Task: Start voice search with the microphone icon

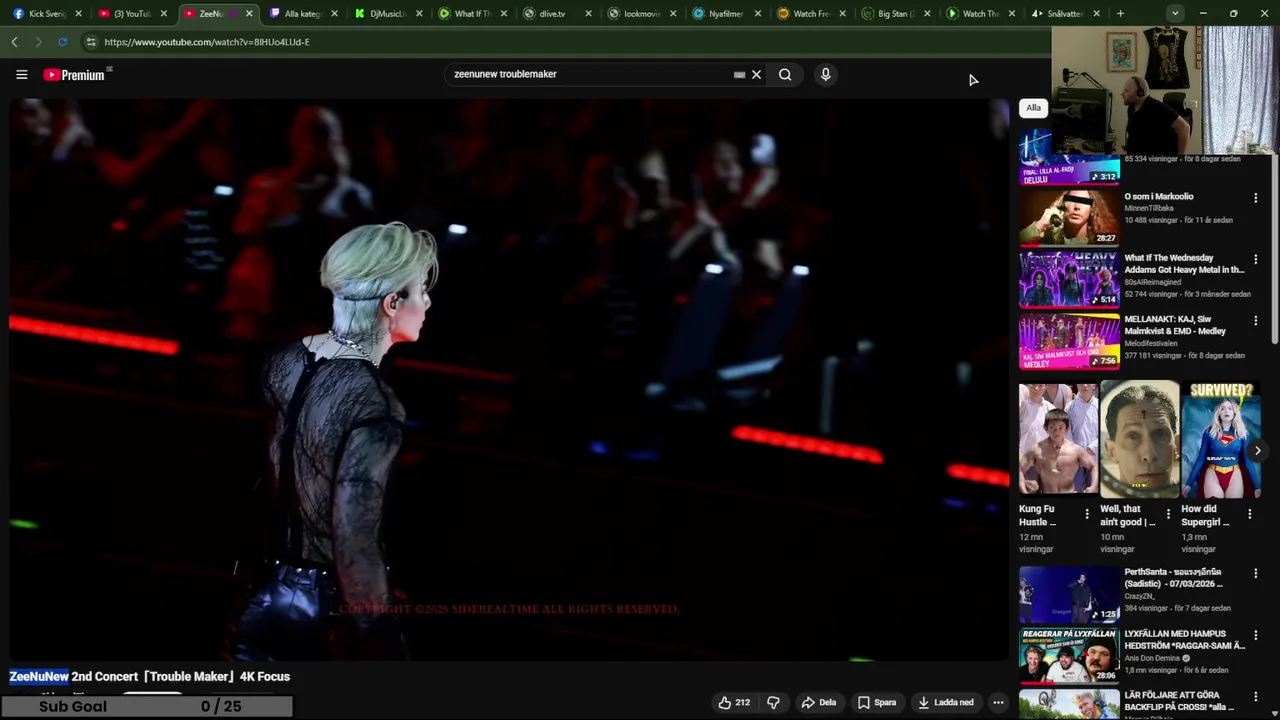Action: pyautogui.click(x=825, y=74)
